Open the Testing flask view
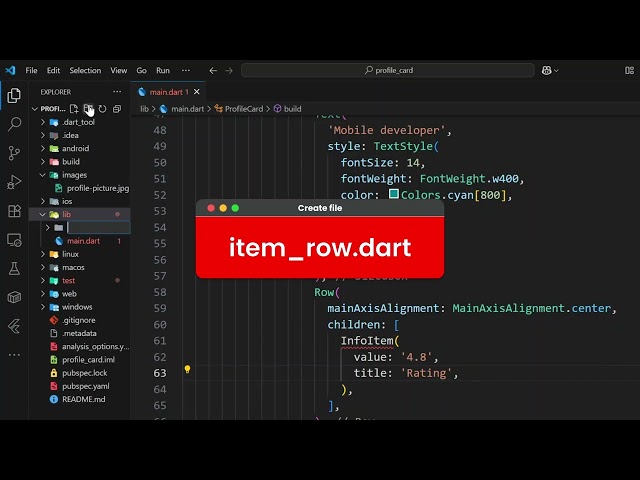The height and width of the screenshot is (480, 640). tap(14, 269)
